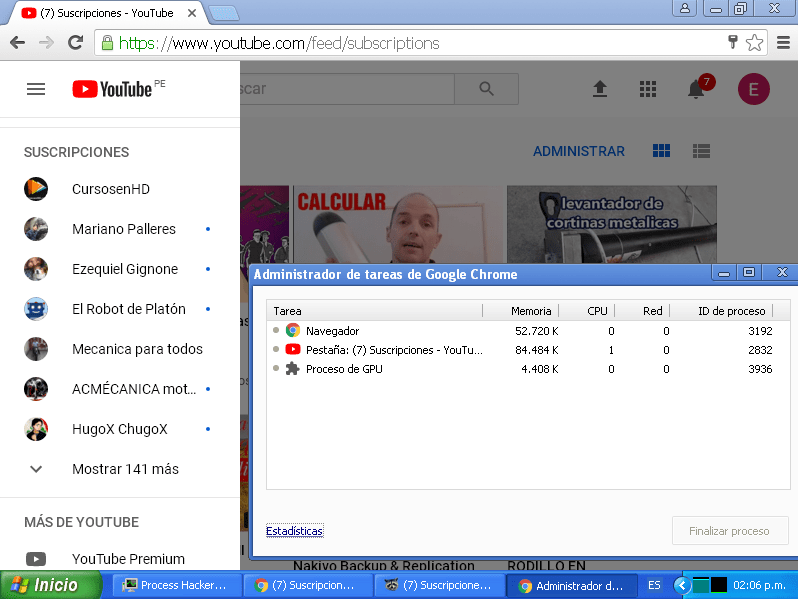Open the Mecanica para todos subscription
Screen dimensions: 798x599
tap(120, 349)
